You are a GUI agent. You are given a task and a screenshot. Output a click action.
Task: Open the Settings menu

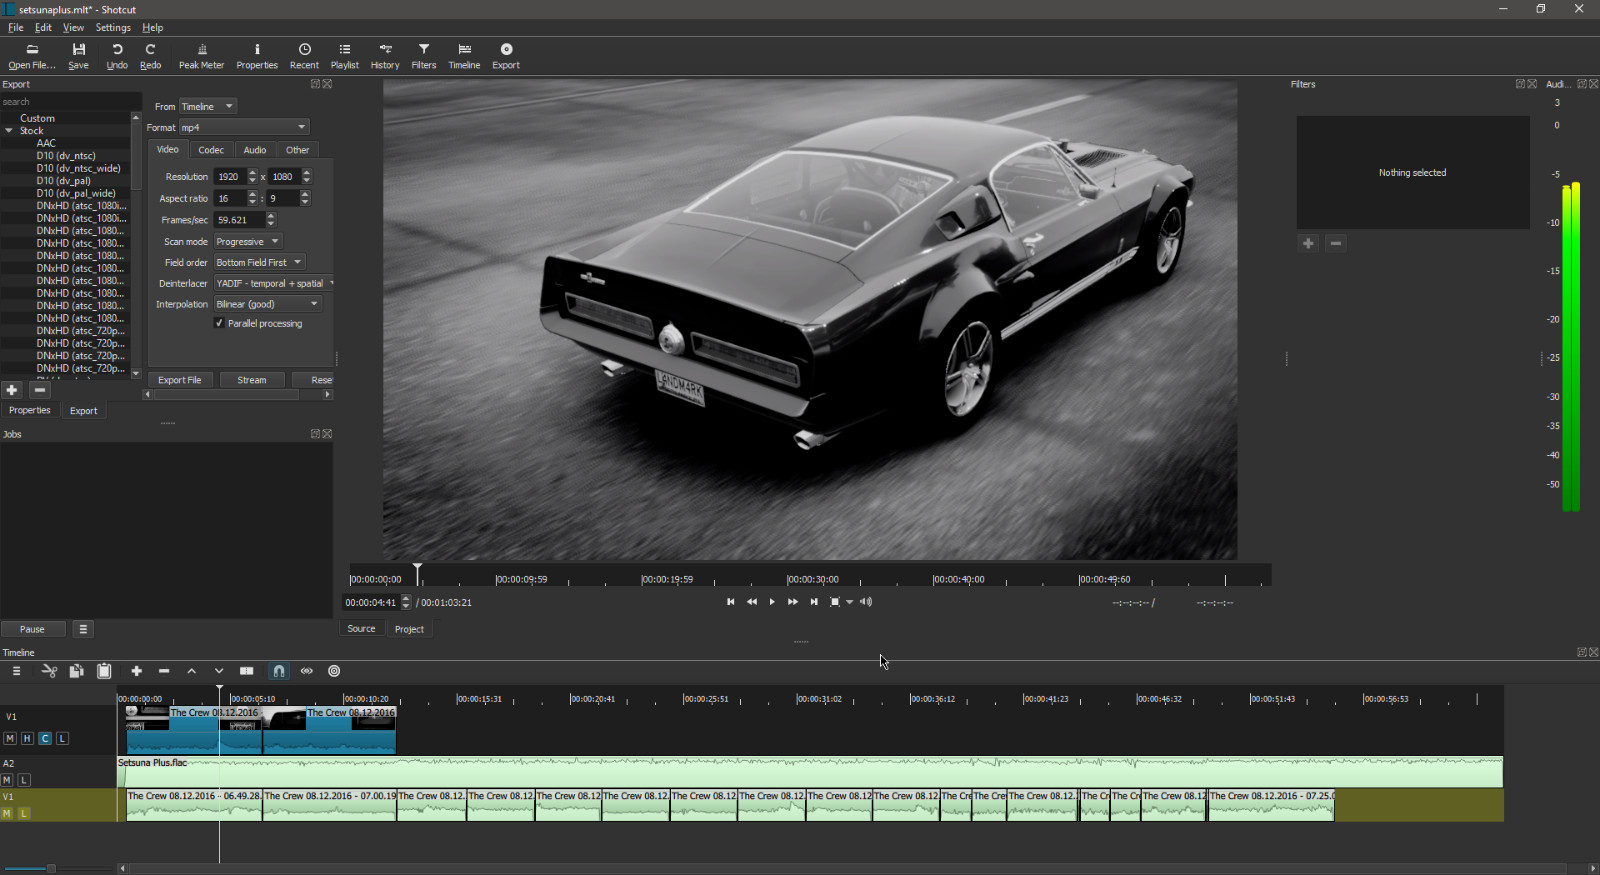pos(113,28)
